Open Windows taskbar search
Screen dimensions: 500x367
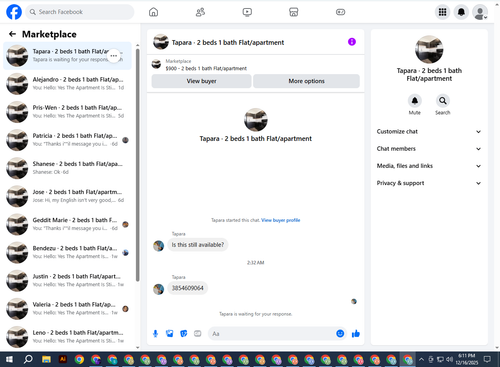[x=28, y=359]
